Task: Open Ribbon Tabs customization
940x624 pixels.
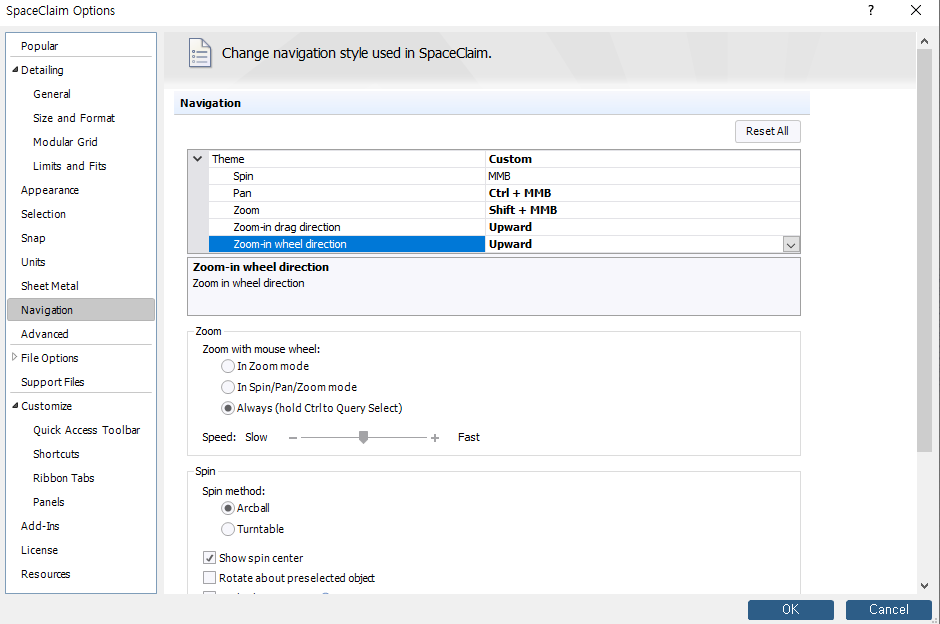Action: click(x=64, y=478)
